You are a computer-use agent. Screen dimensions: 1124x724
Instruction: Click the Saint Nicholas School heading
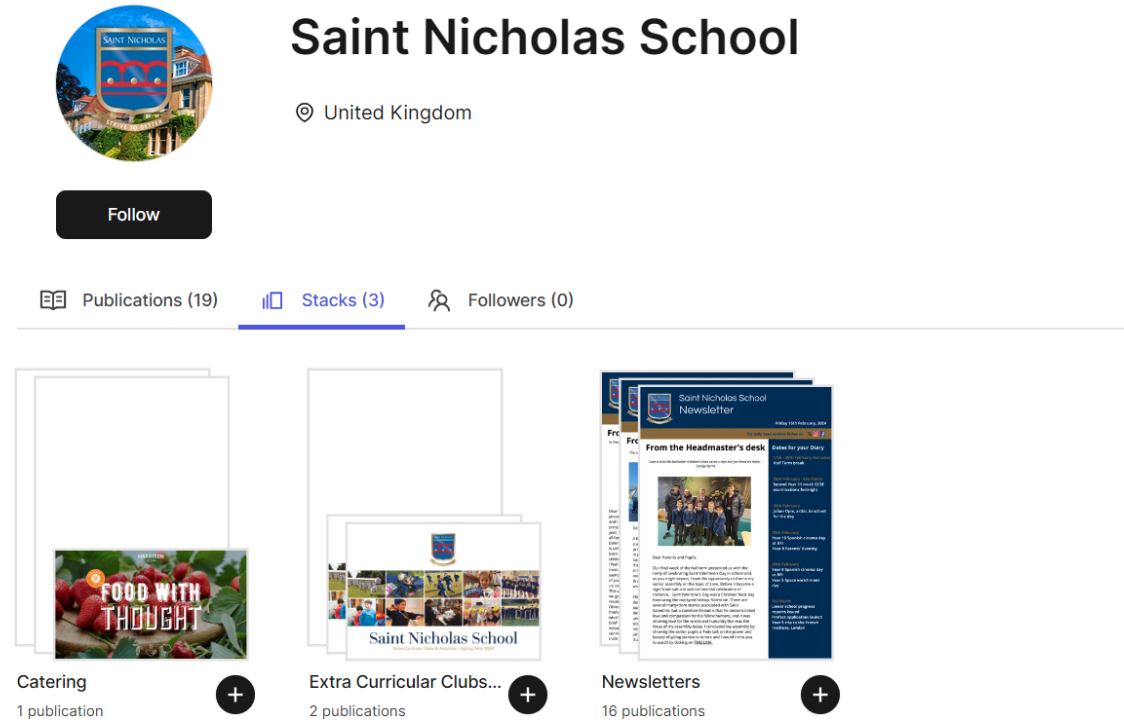coord(544,37)
